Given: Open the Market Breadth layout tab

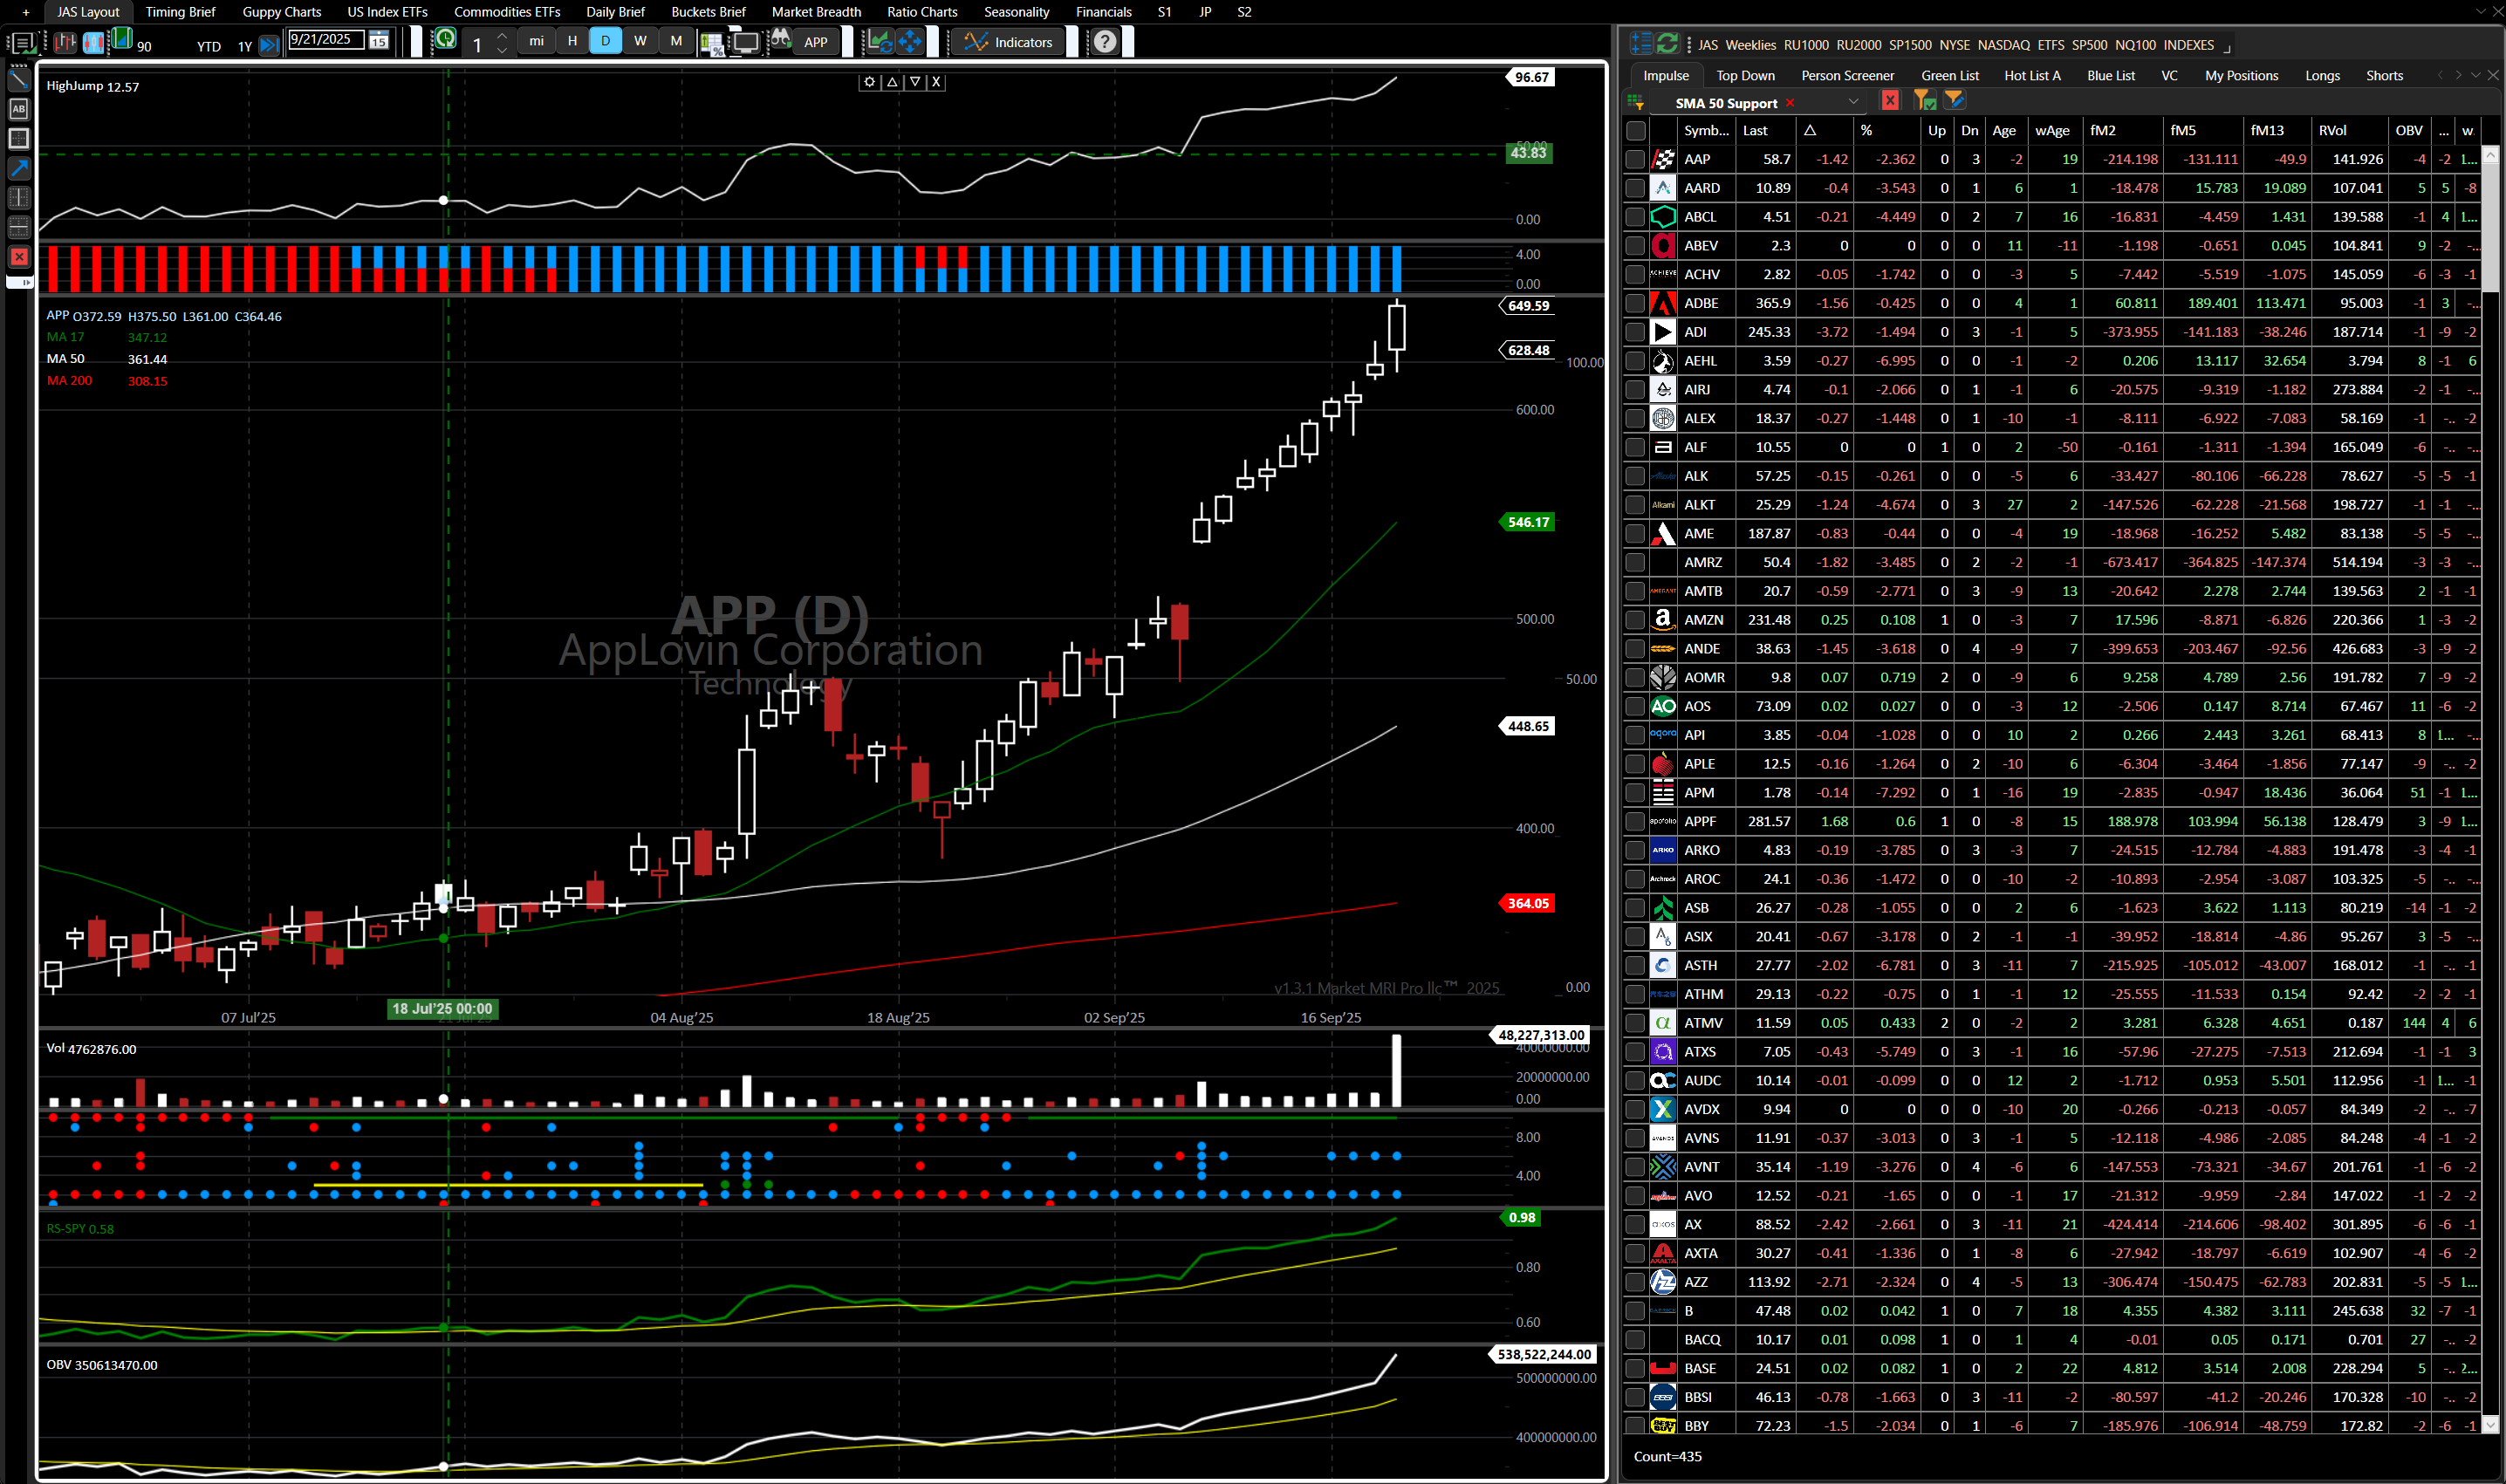Looking at the screenshot, I should click(x=815, y=12).
